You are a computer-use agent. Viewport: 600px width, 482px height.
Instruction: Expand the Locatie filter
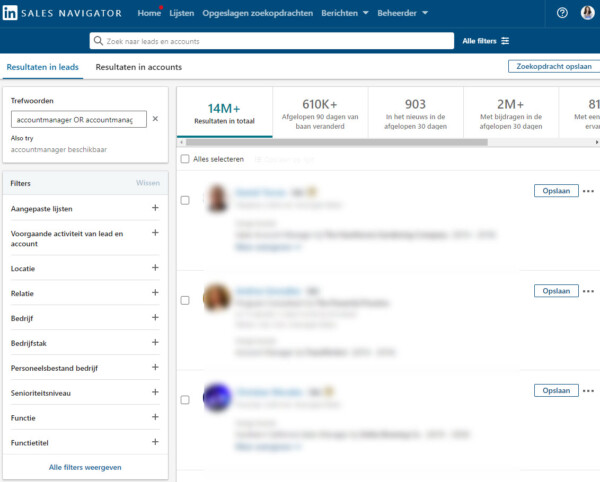pyautogui.click(x=155, y=268)
